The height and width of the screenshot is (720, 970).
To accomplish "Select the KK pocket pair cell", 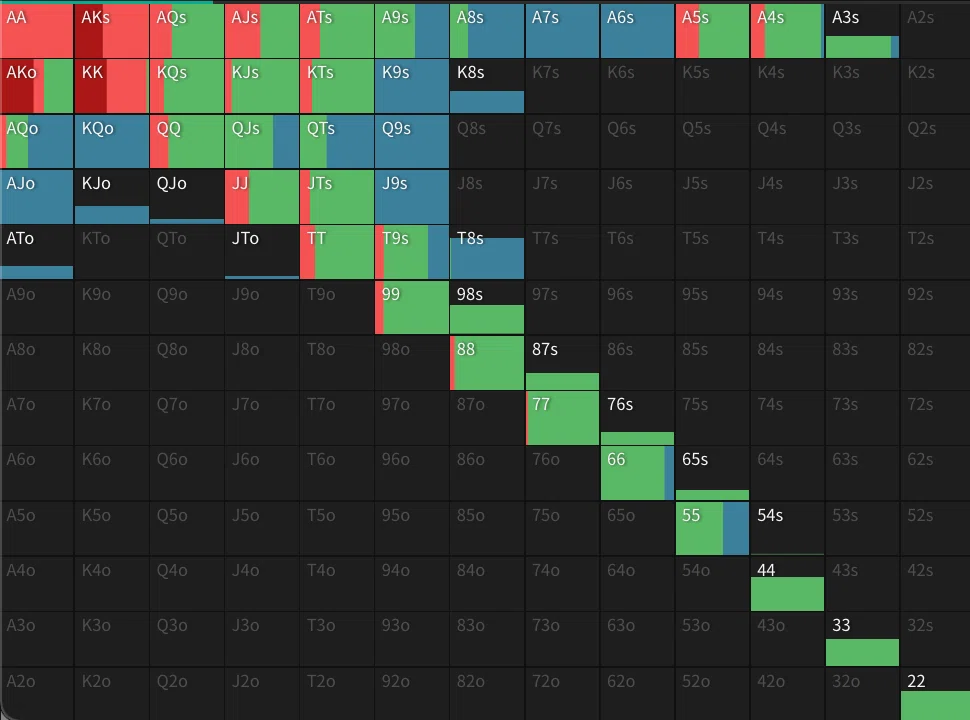I will [x=111, y=87].
